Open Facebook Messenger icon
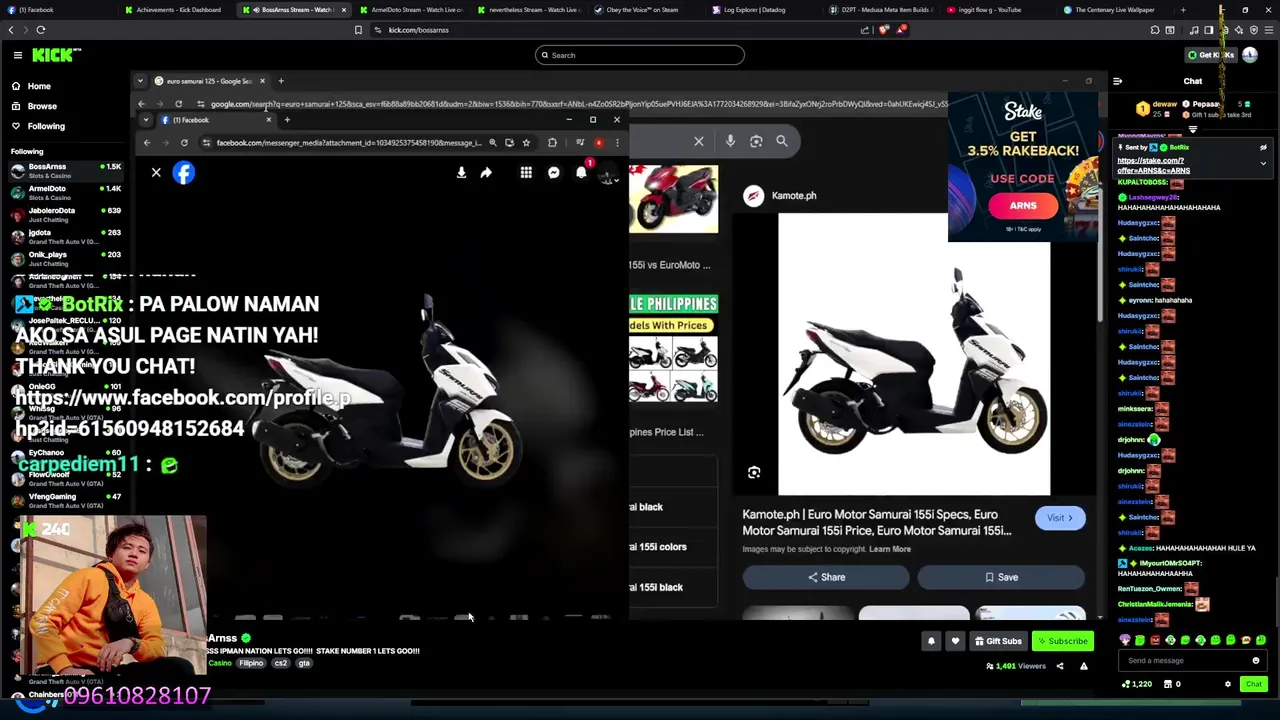Image resolution: width=1280 pixels, height=720 pixels. [x=553, y=173]
